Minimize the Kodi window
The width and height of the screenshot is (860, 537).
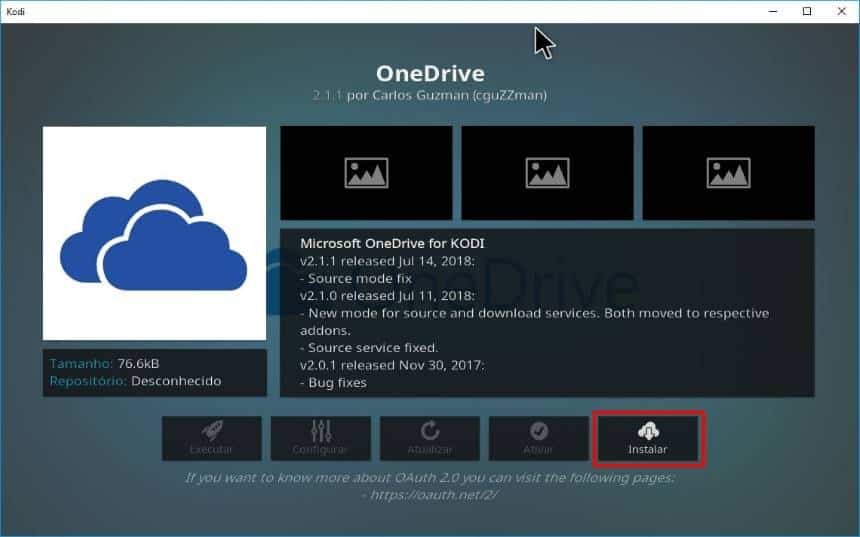click(x=773, y=12)
